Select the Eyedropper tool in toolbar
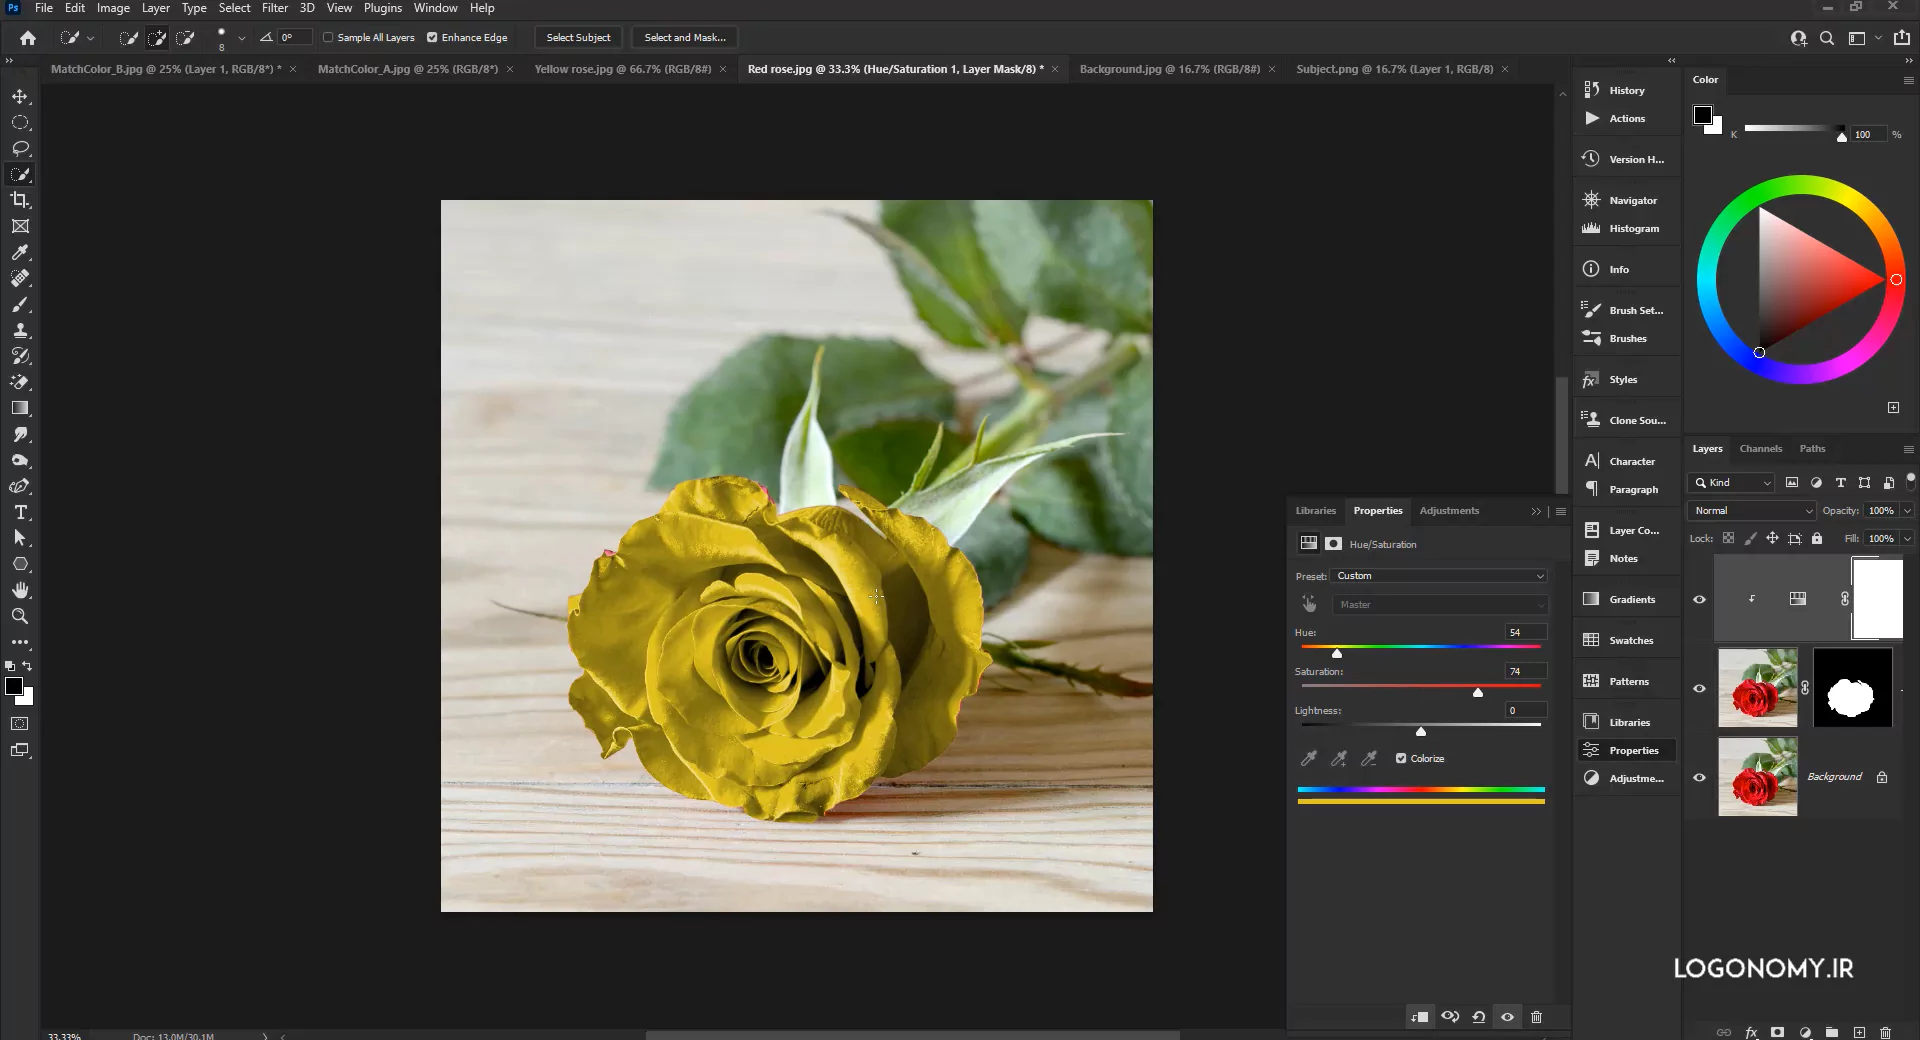This screenshot has height=1040, width=1920. [x=20, y=253]
